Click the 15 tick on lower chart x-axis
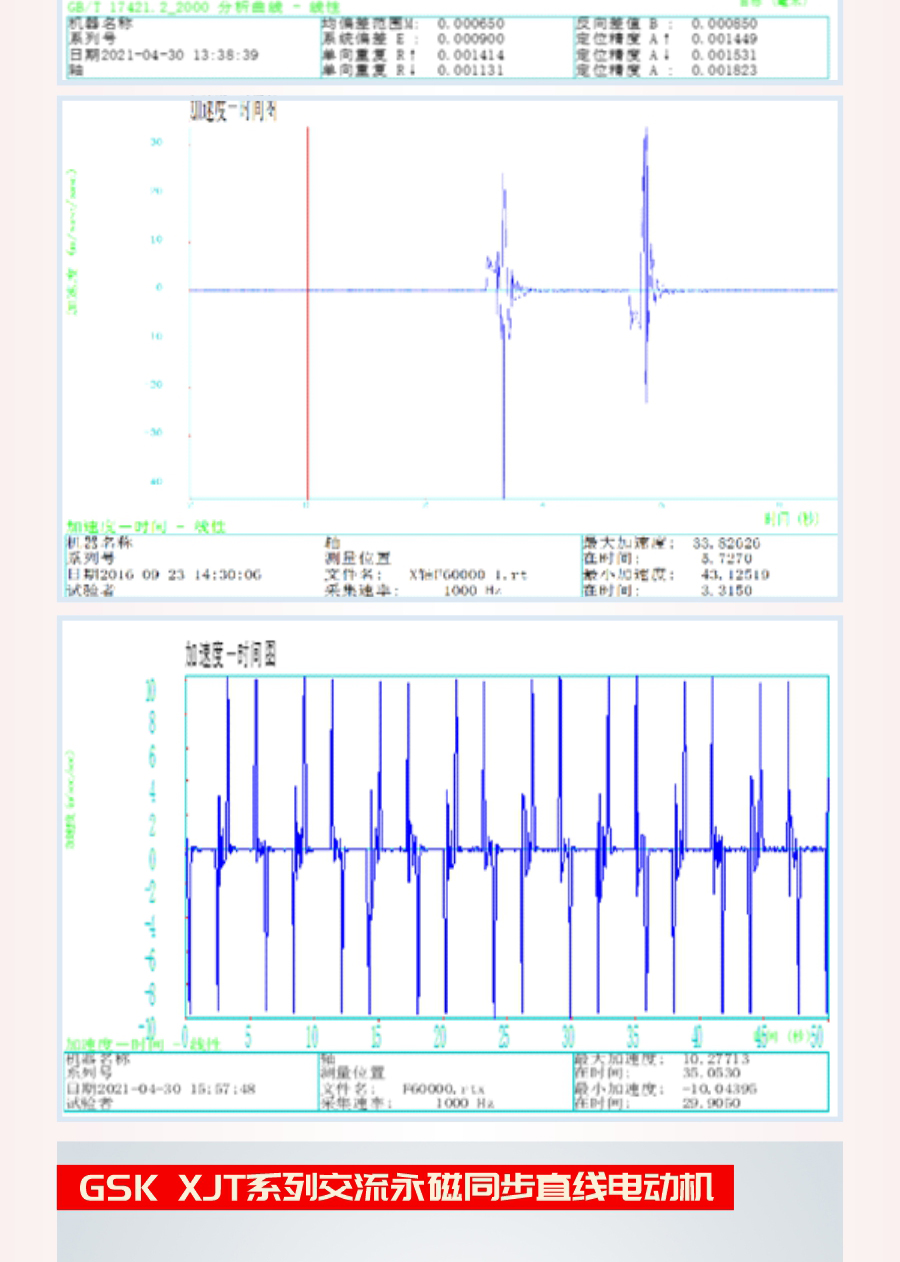Viewport: 900px width, 1262px height. point(376,1038)
